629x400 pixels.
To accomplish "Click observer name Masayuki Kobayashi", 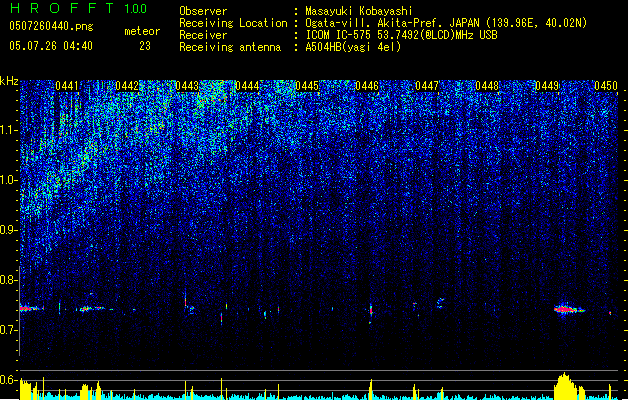I will pos(359,11).
